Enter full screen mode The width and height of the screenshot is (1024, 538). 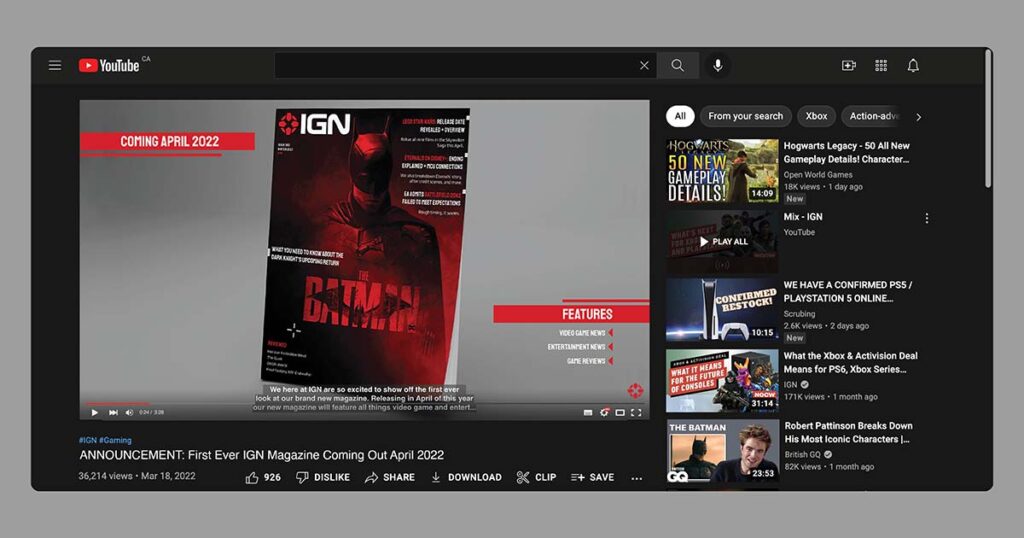pos(637,413)
